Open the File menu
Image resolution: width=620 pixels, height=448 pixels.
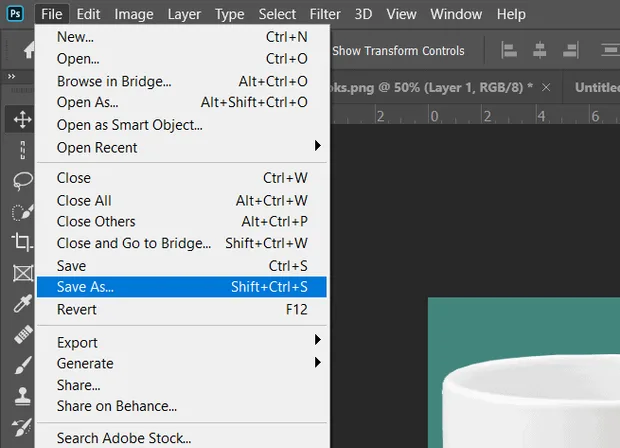click(x=51, y=14)
